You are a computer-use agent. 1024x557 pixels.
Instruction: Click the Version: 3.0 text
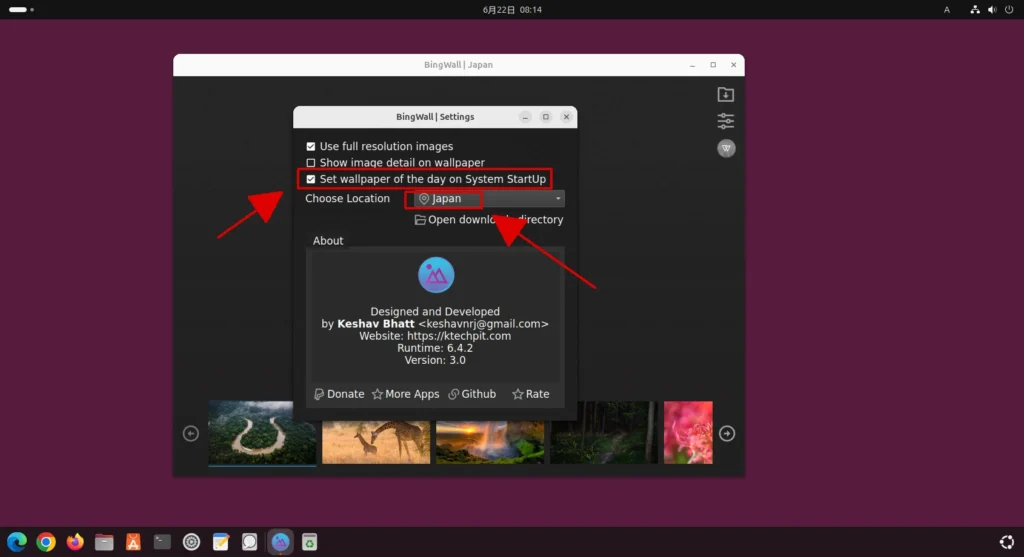pyautogui.click(x=435, y=360)
